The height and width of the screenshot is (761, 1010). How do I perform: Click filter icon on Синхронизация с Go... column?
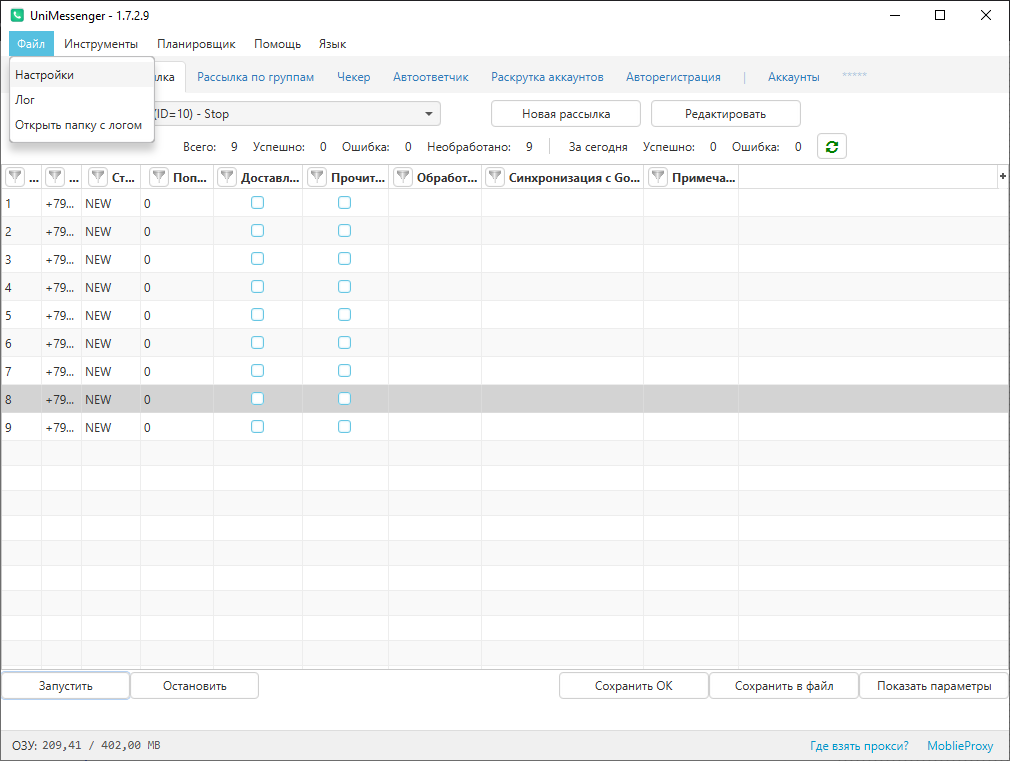(495, 177)
